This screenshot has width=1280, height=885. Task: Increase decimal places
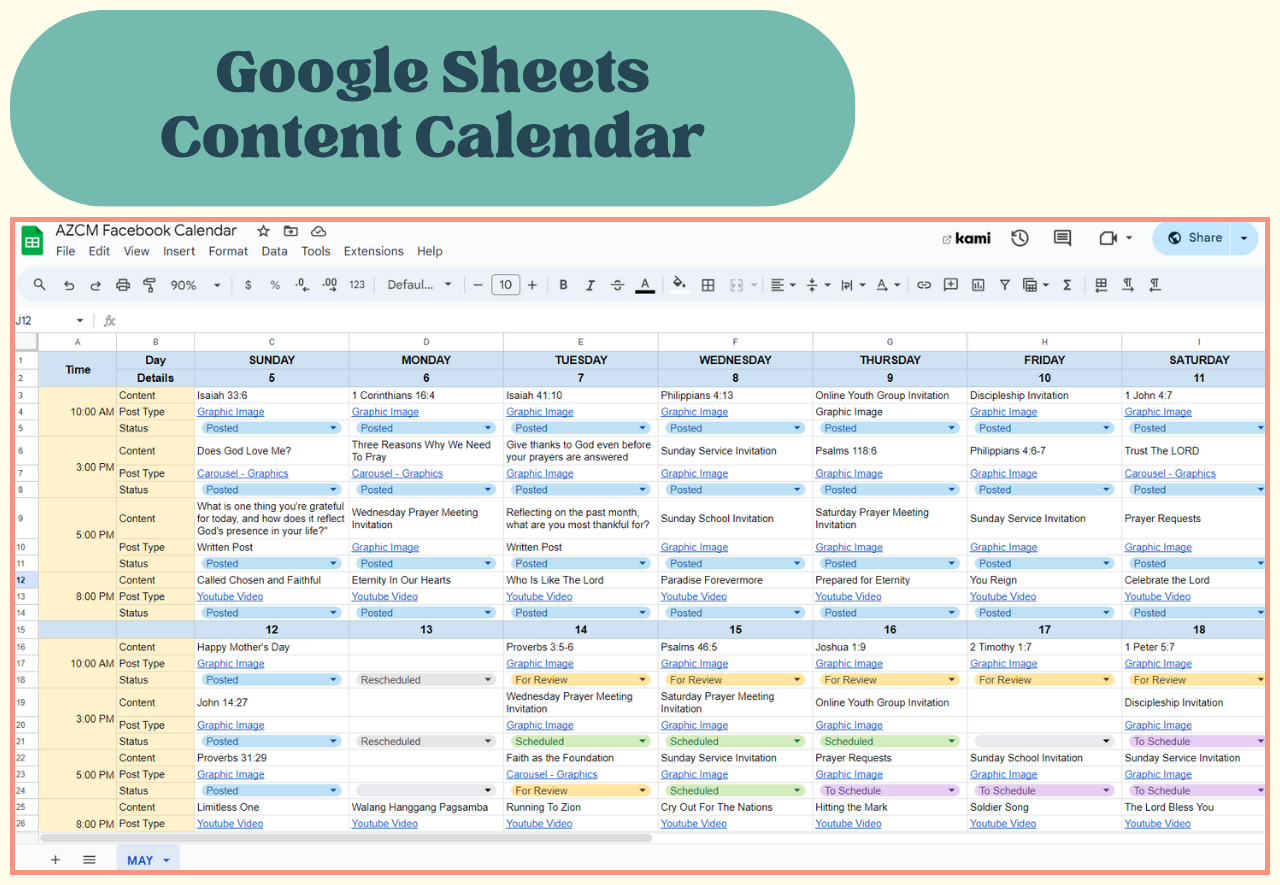pos(329,285)
